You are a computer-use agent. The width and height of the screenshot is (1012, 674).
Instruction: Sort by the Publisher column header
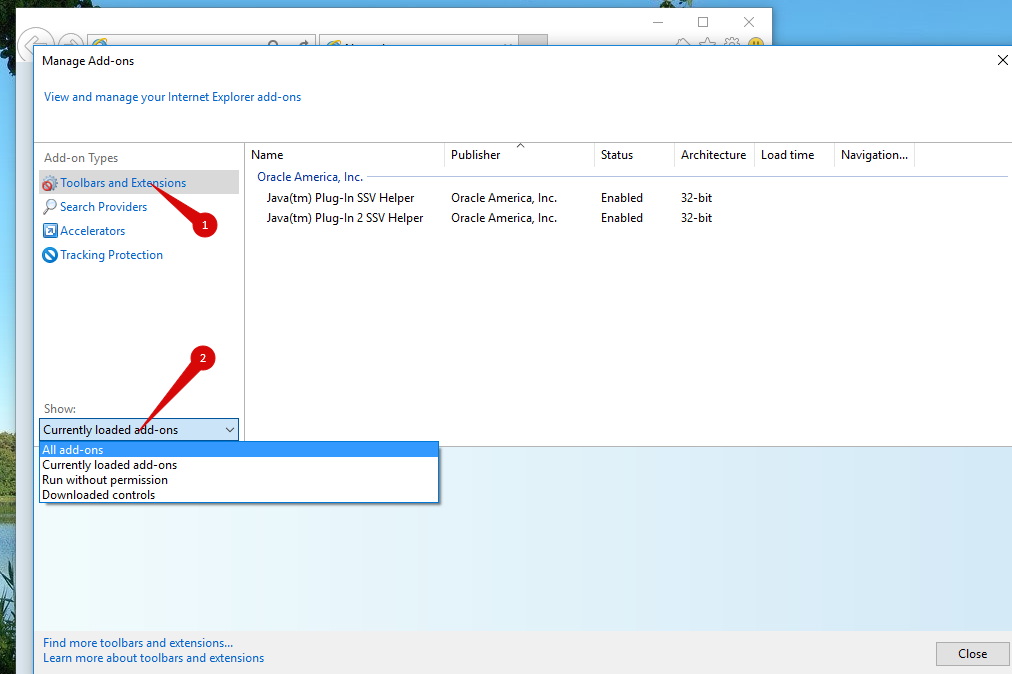tap(519, 155)
